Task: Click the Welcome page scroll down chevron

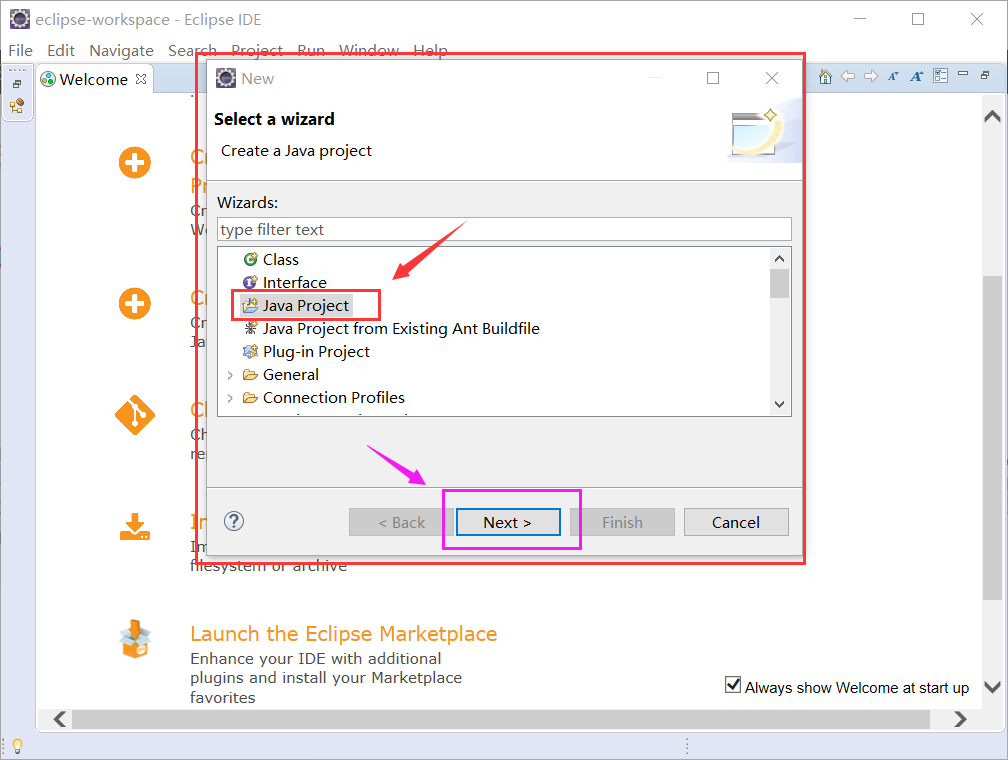Action: (x=993, y=687)
